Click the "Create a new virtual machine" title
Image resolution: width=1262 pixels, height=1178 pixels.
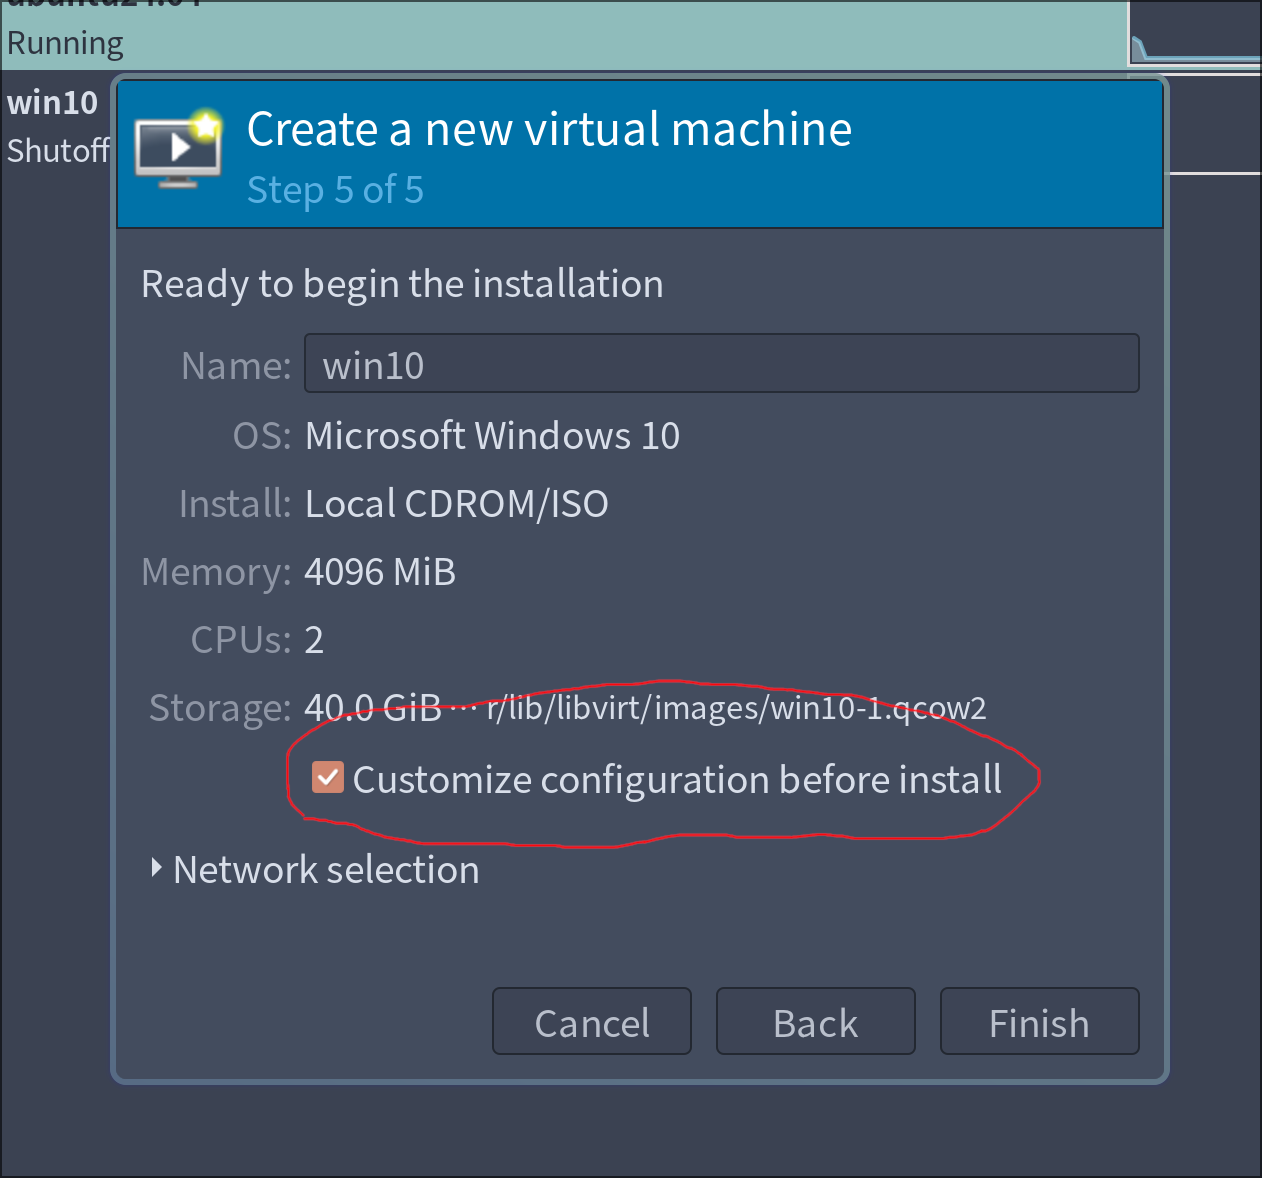549,130
